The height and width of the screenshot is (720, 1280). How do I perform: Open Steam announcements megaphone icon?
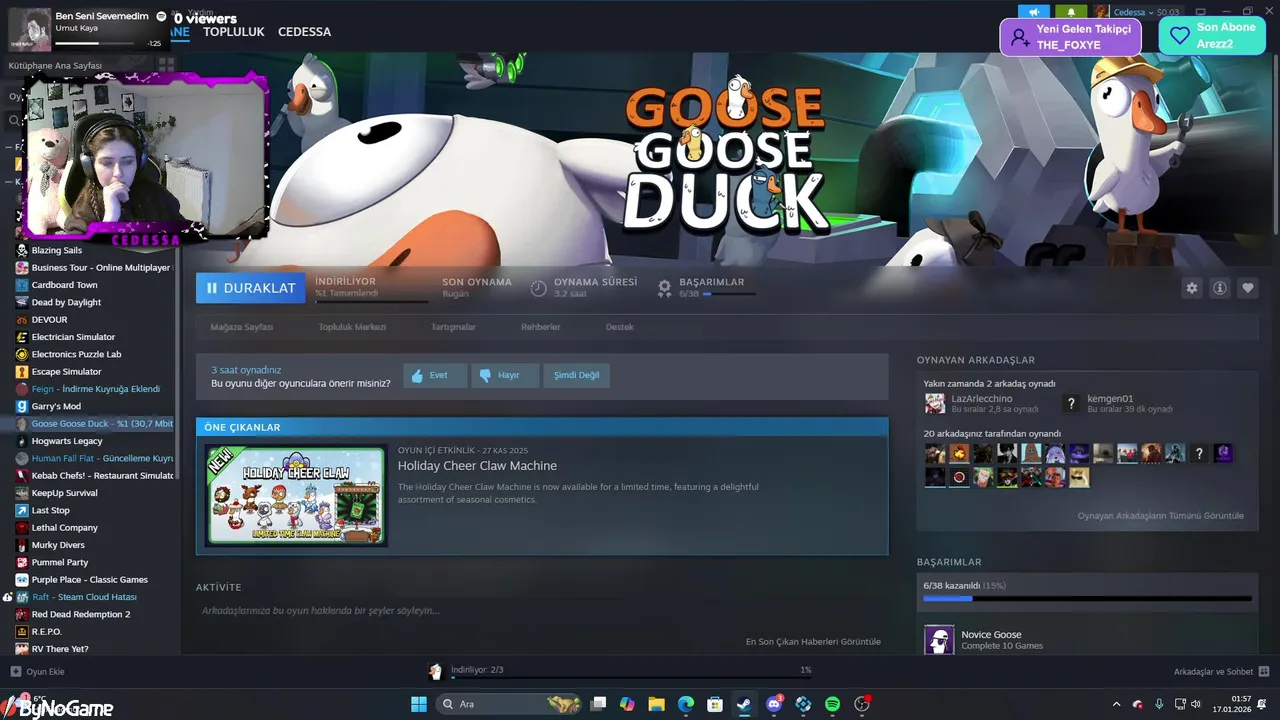(1033, 12)
